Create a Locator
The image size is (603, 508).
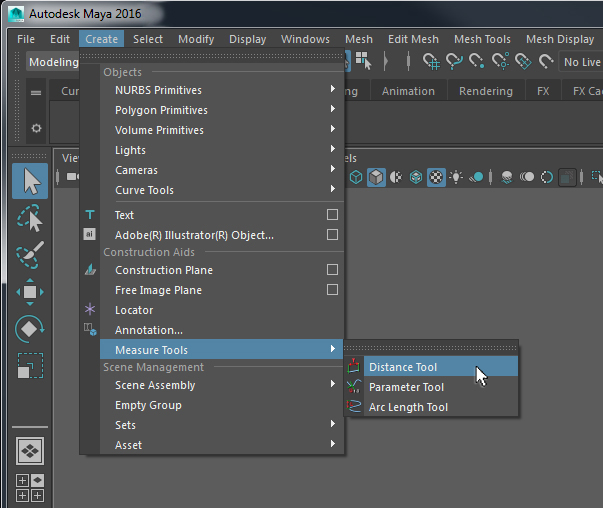click(x=222, y=310)
